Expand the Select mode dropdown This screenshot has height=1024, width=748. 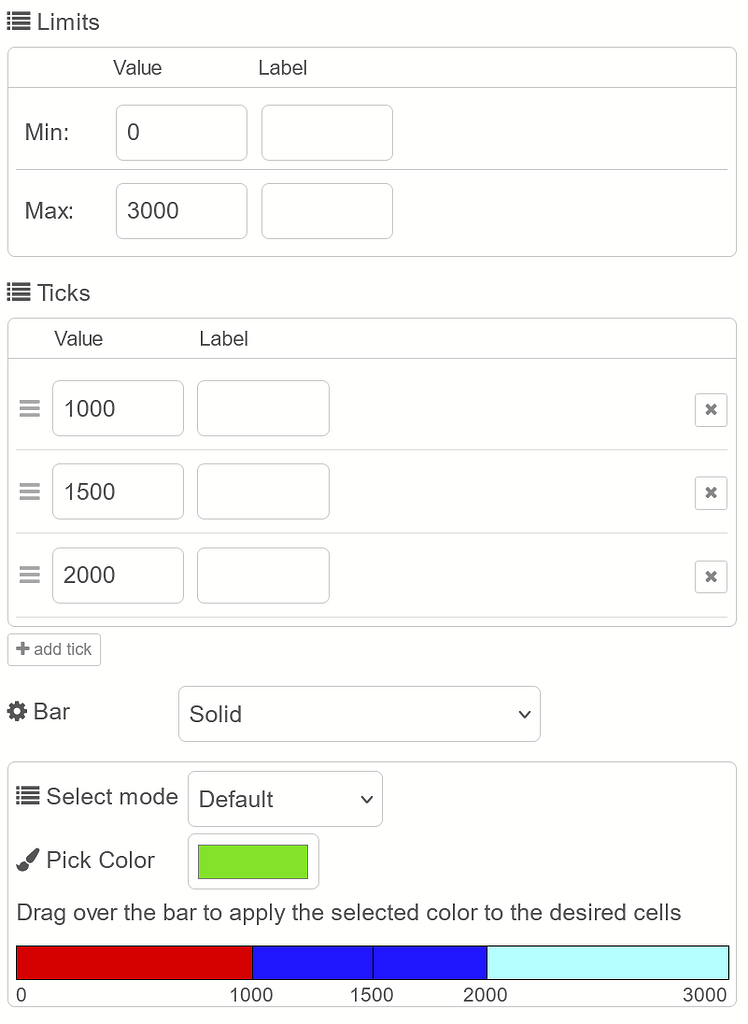click(x=285, y=799)
